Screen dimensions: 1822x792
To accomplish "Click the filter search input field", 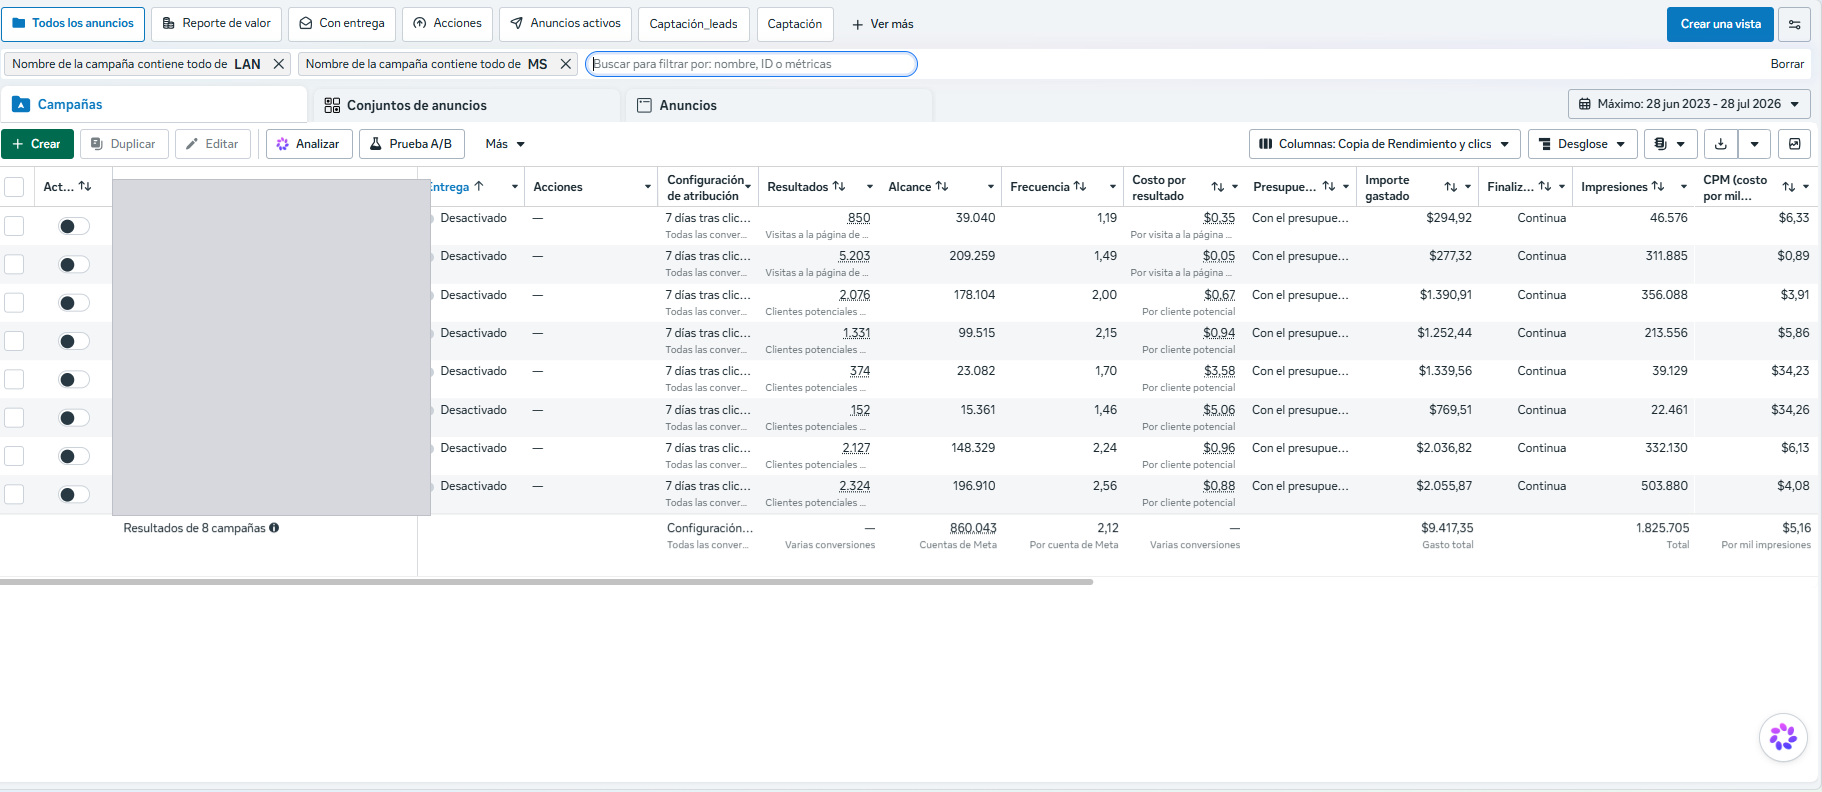I will [x=751, y=64].
